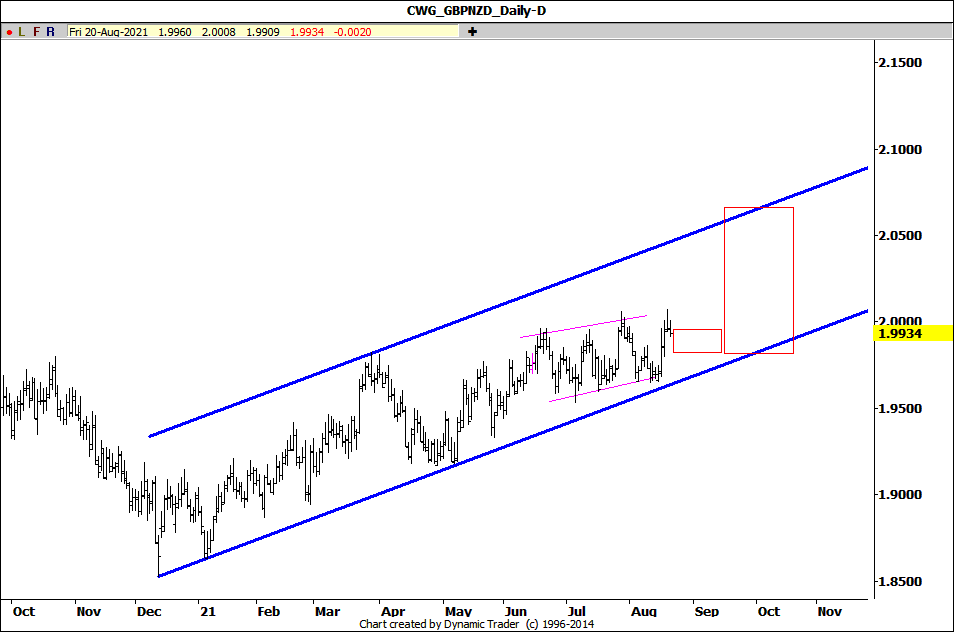Image resolution: width=954 pixels, height=632 pixels.
Task: Click the chart title CWG_GBPNZD_Daily-D
Action: point(476,10)
